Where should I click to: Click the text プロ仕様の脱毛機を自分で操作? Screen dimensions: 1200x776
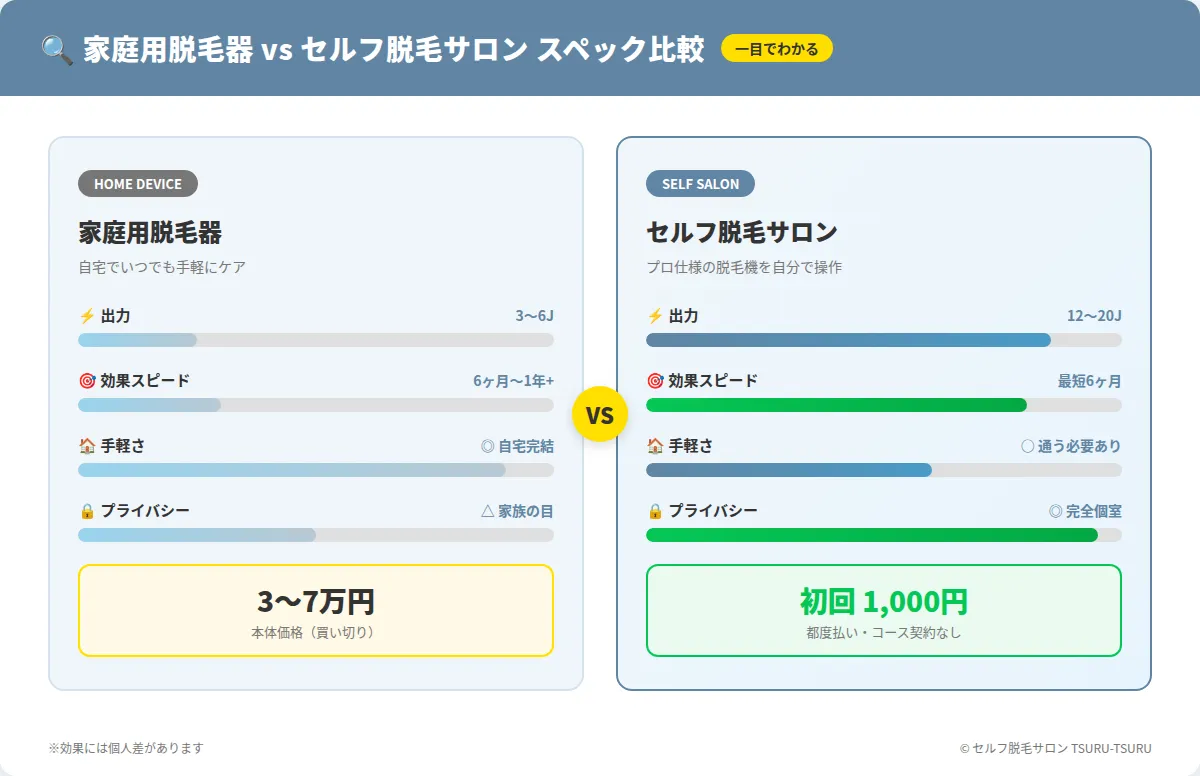tap(744, 268)
